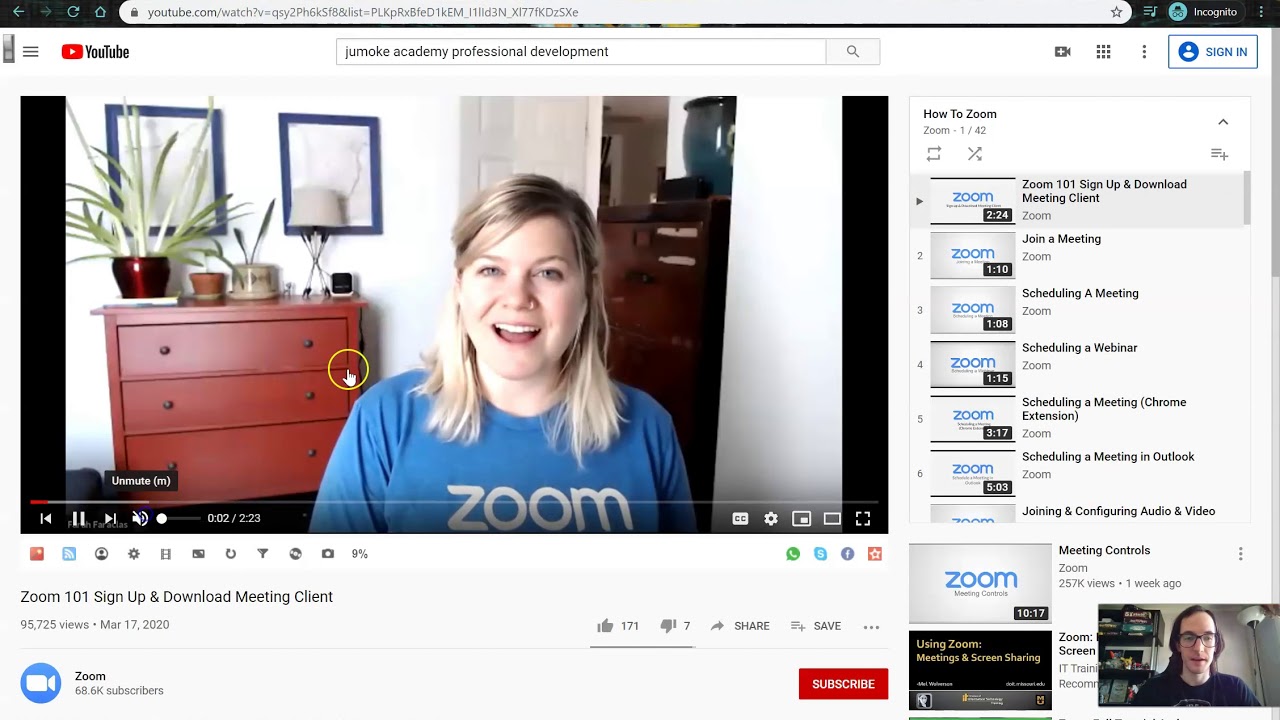Screen dimensions: 1280x720
Task: Select Zoom 101 Sign Up playlist item
Action: click(1079, 200)
